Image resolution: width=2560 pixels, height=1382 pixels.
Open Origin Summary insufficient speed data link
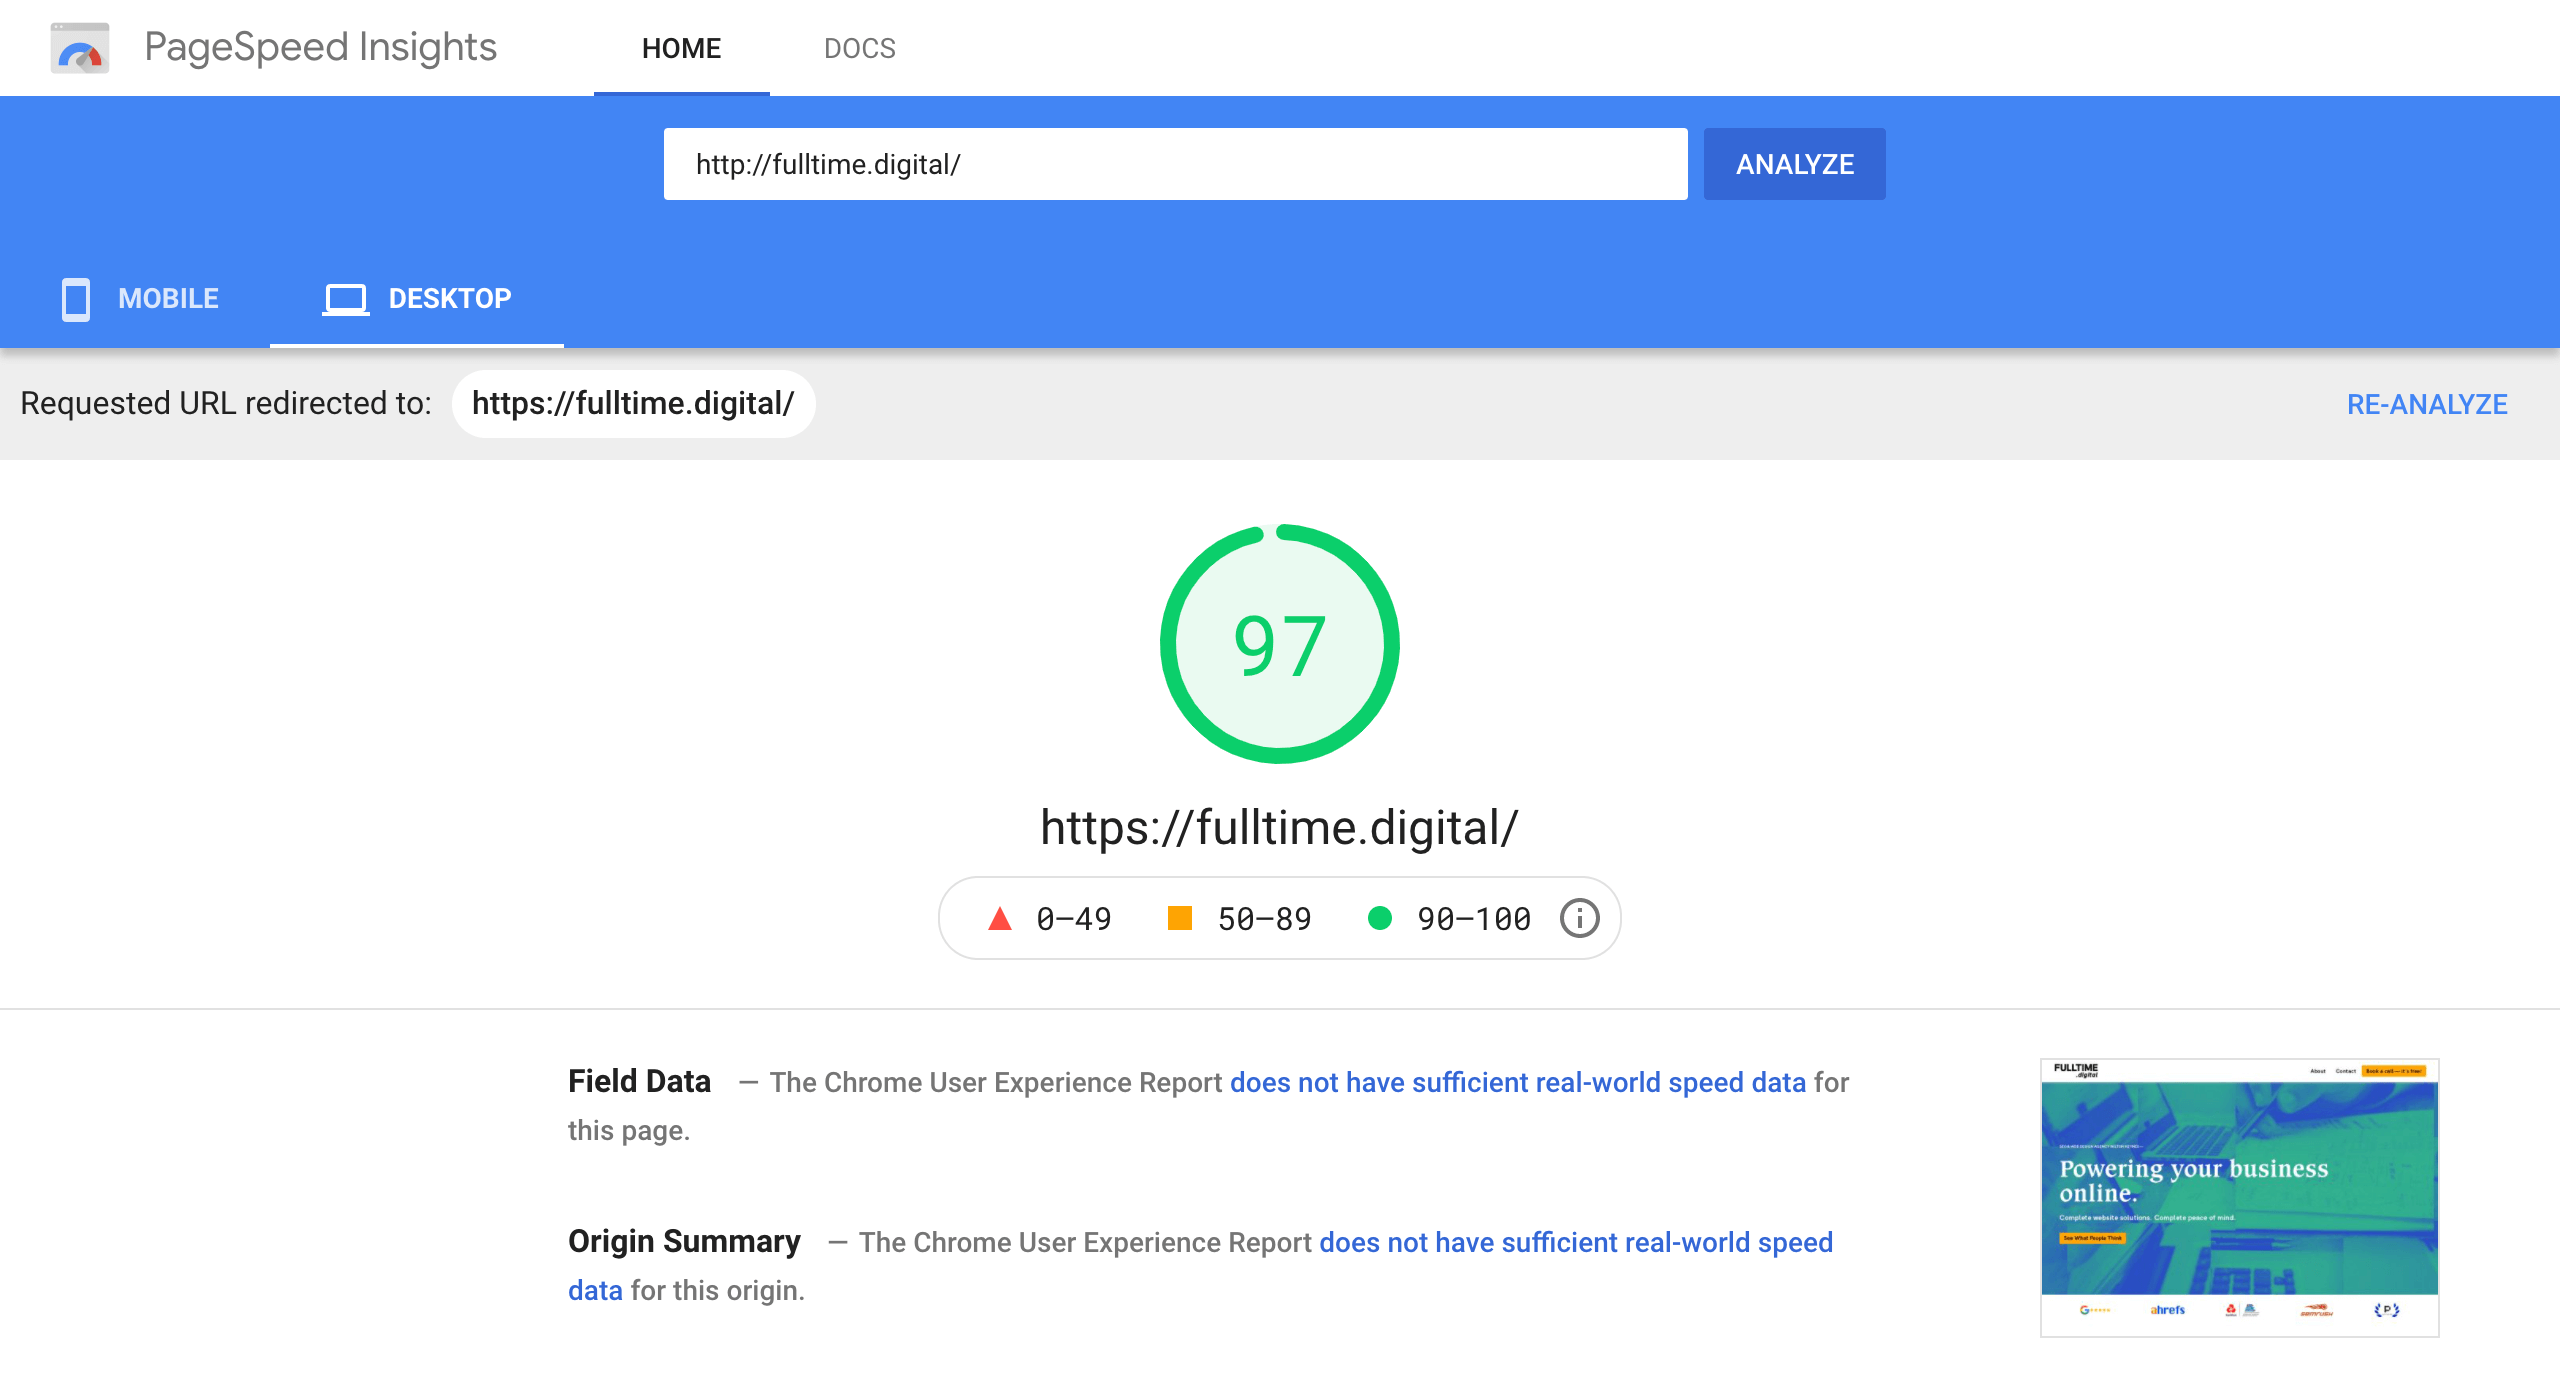1575,1242
